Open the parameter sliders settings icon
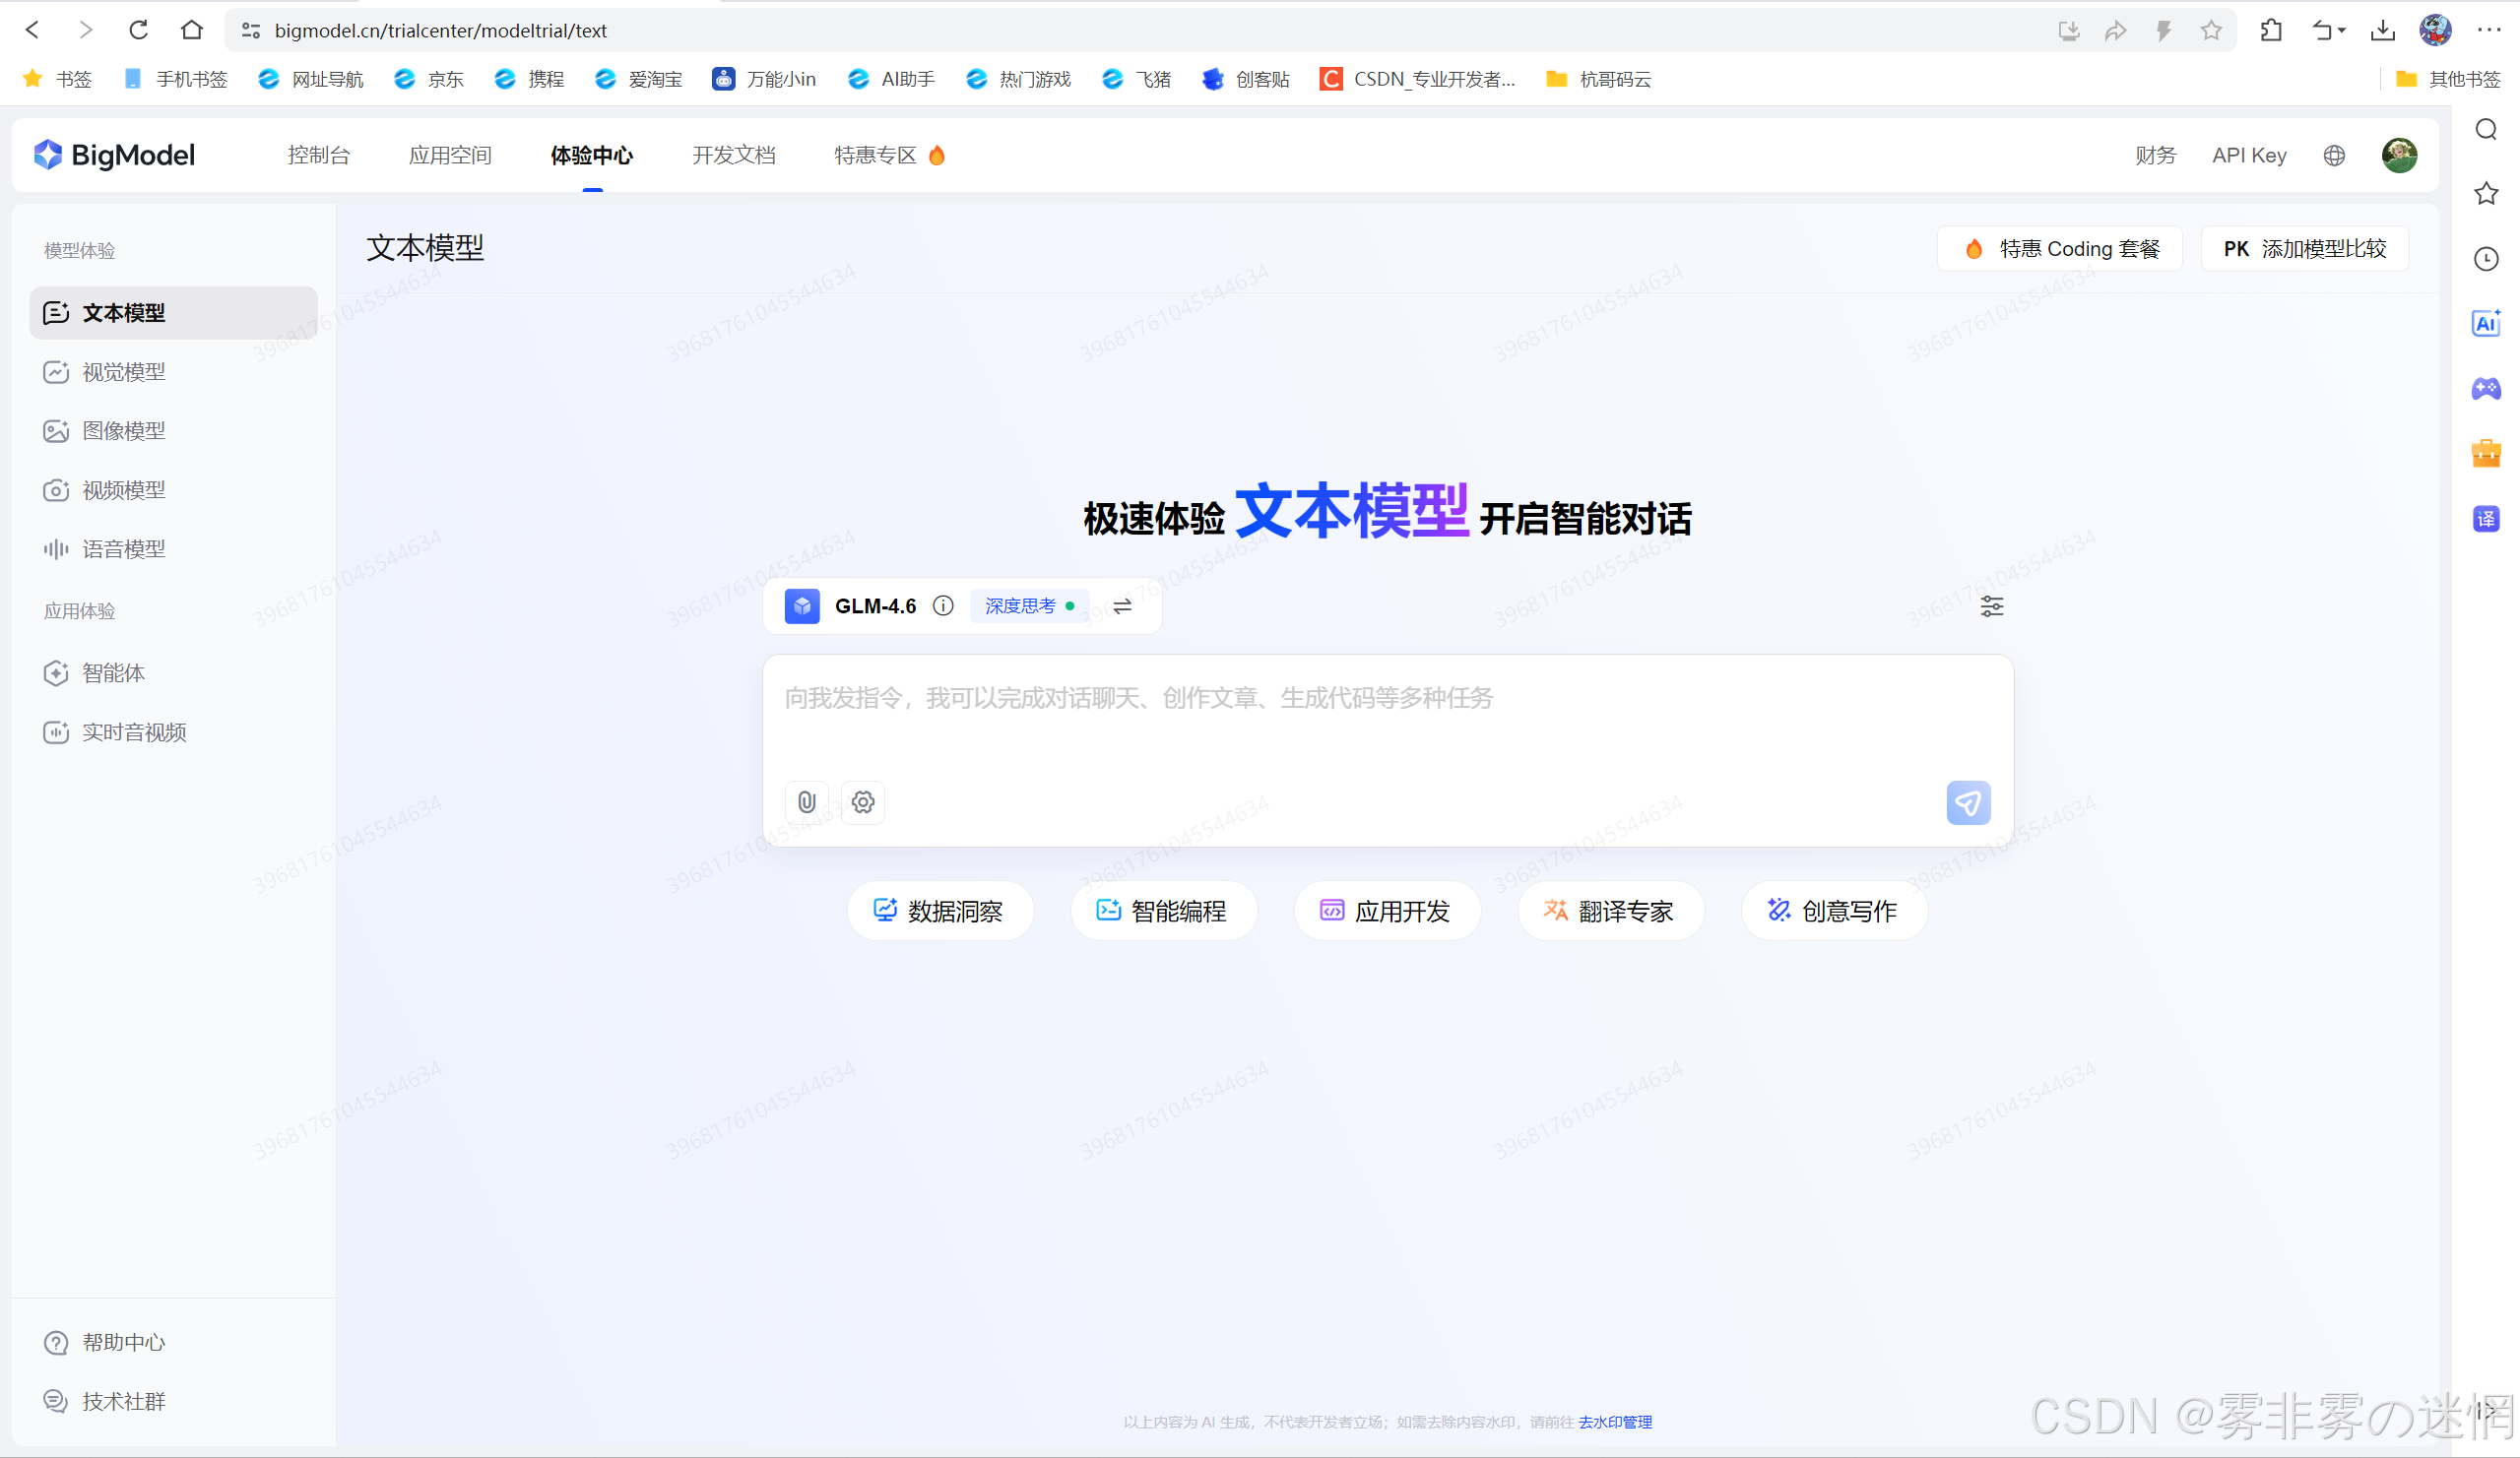The height and width of the screenshot is (1458, 2520). coord(1991,606)
